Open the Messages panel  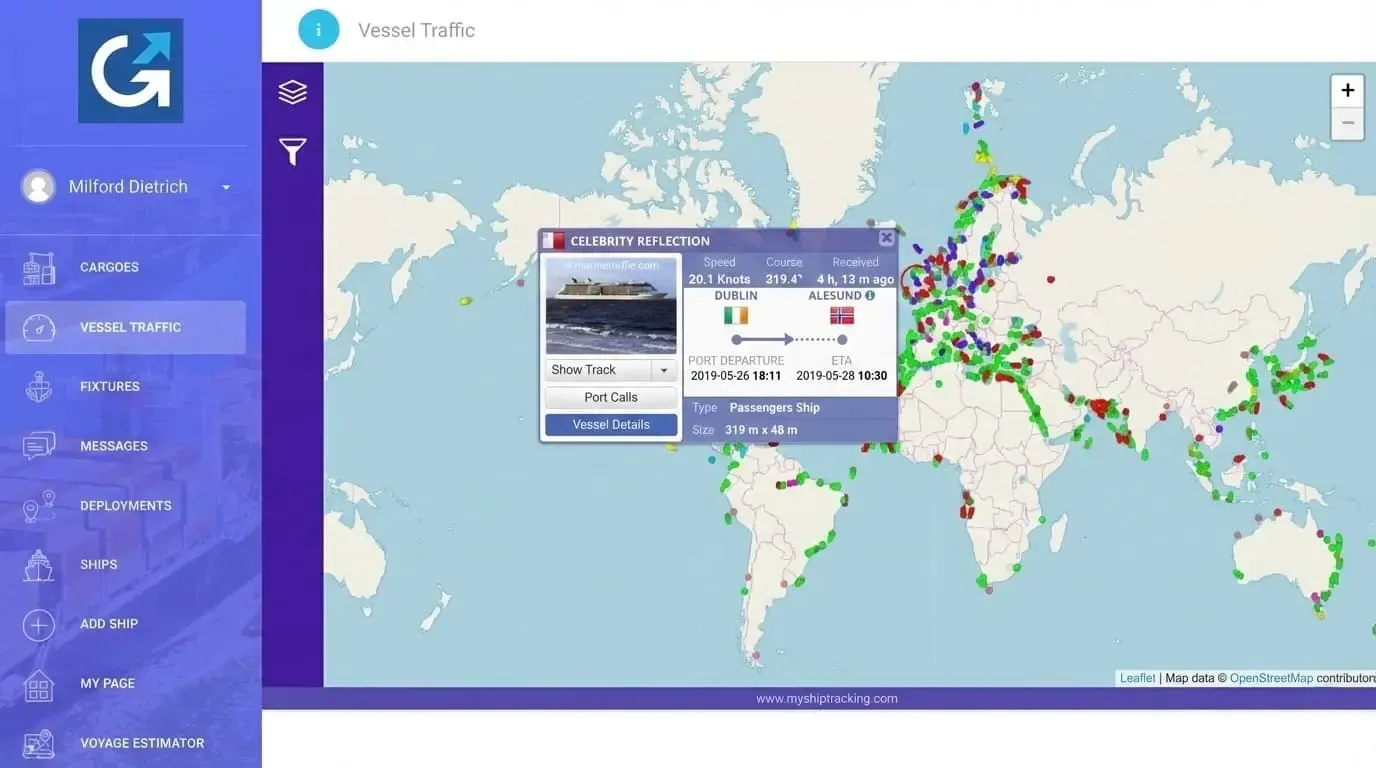113,445
